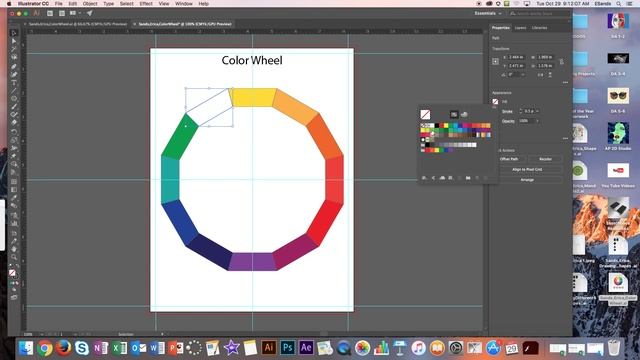Select the Zoom magnifier tool
The width and height of the screenshot is (640, 360).
tap(14, 257)
